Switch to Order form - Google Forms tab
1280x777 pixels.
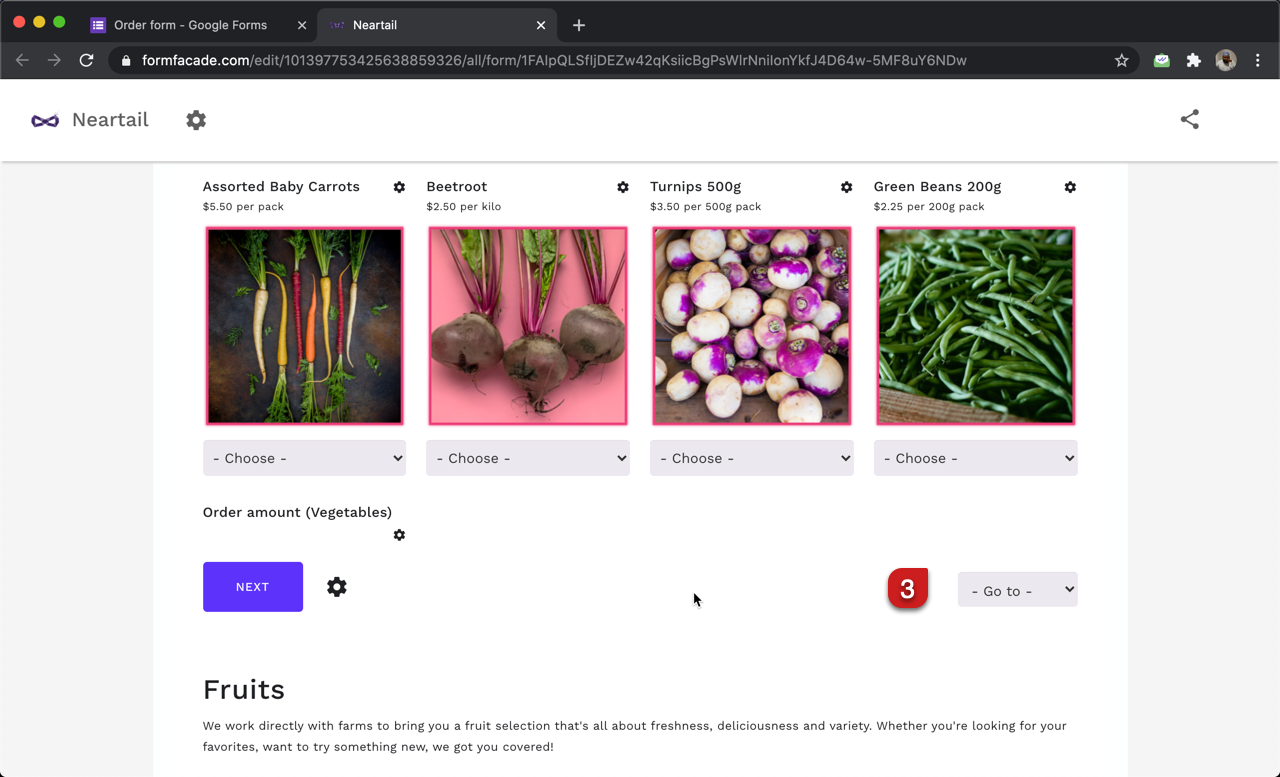(x=190, y=25)
